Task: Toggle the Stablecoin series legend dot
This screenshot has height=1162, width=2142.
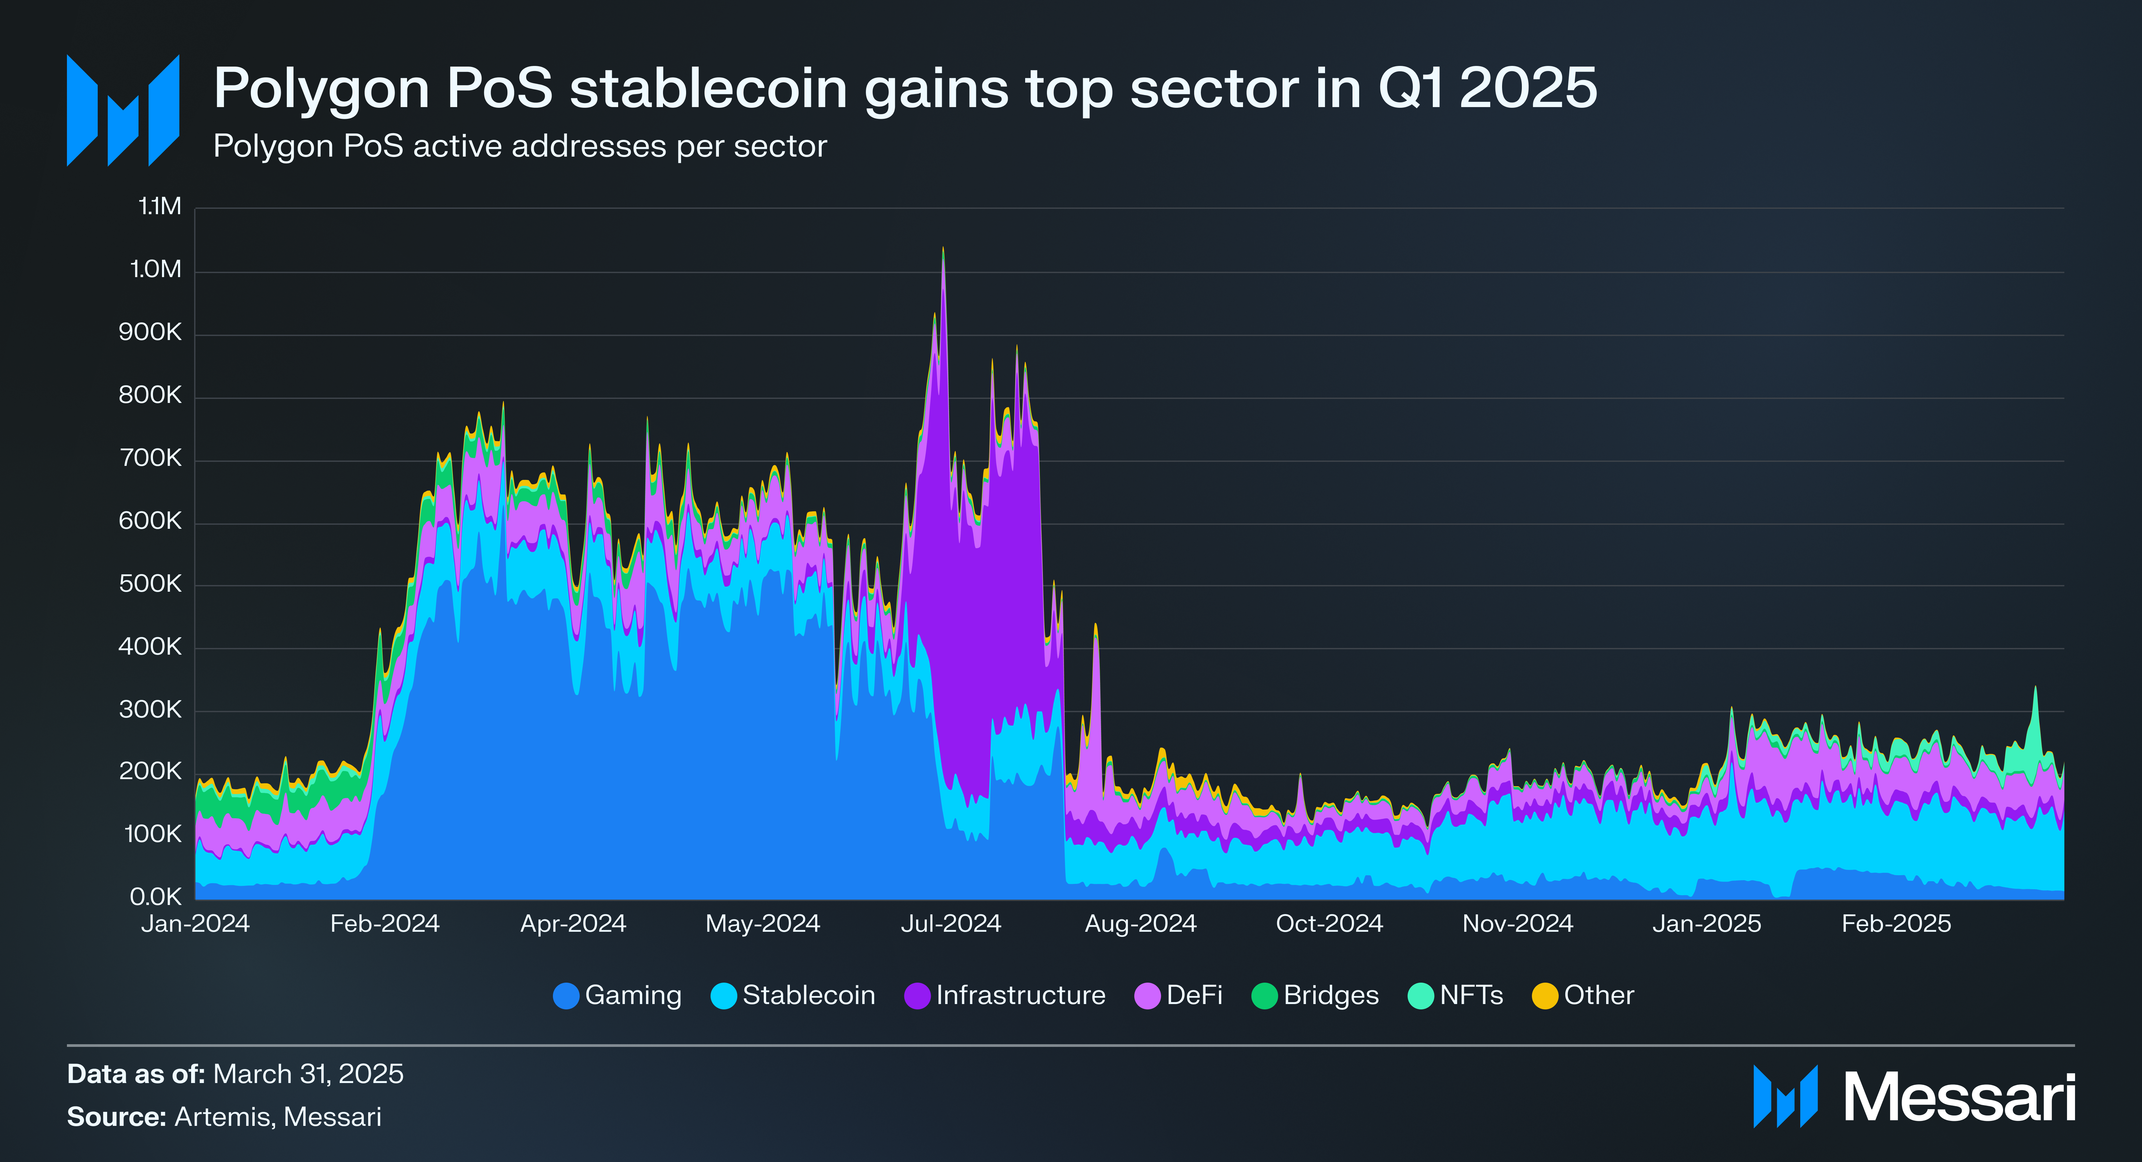Action: coord(724,996)
